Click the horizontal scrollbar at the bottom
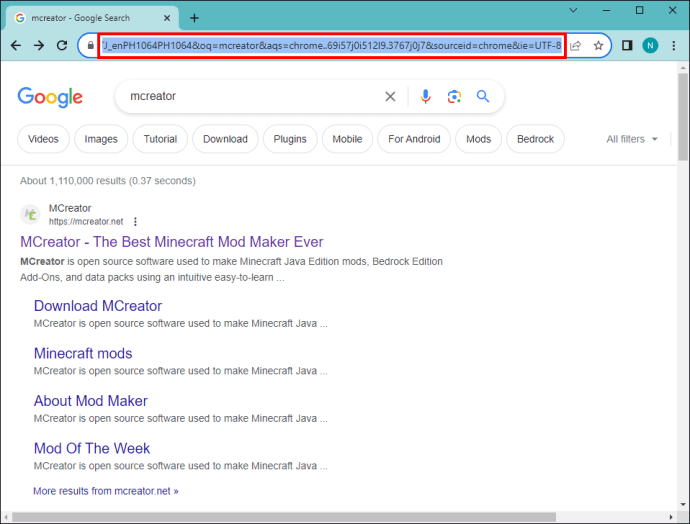Viewport: 690px width, 524px height. tap(284, 517)
